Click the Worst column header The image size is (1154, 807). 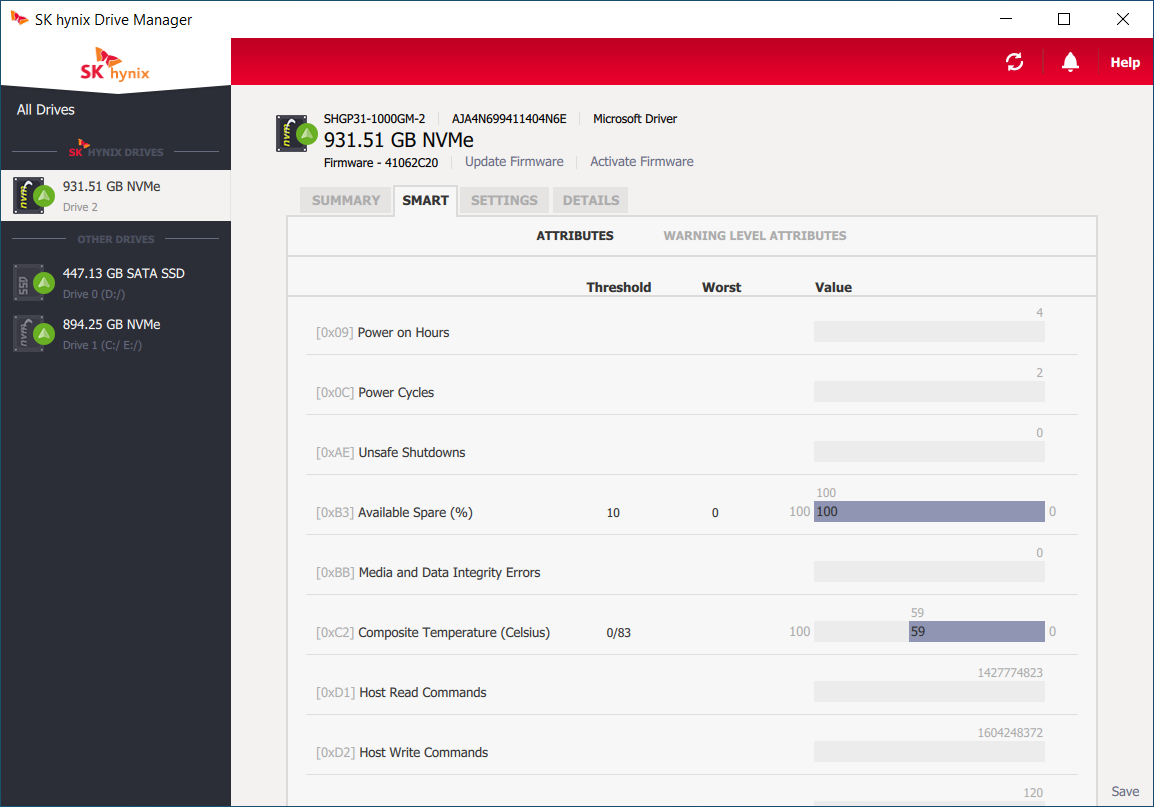pos(721,287)
